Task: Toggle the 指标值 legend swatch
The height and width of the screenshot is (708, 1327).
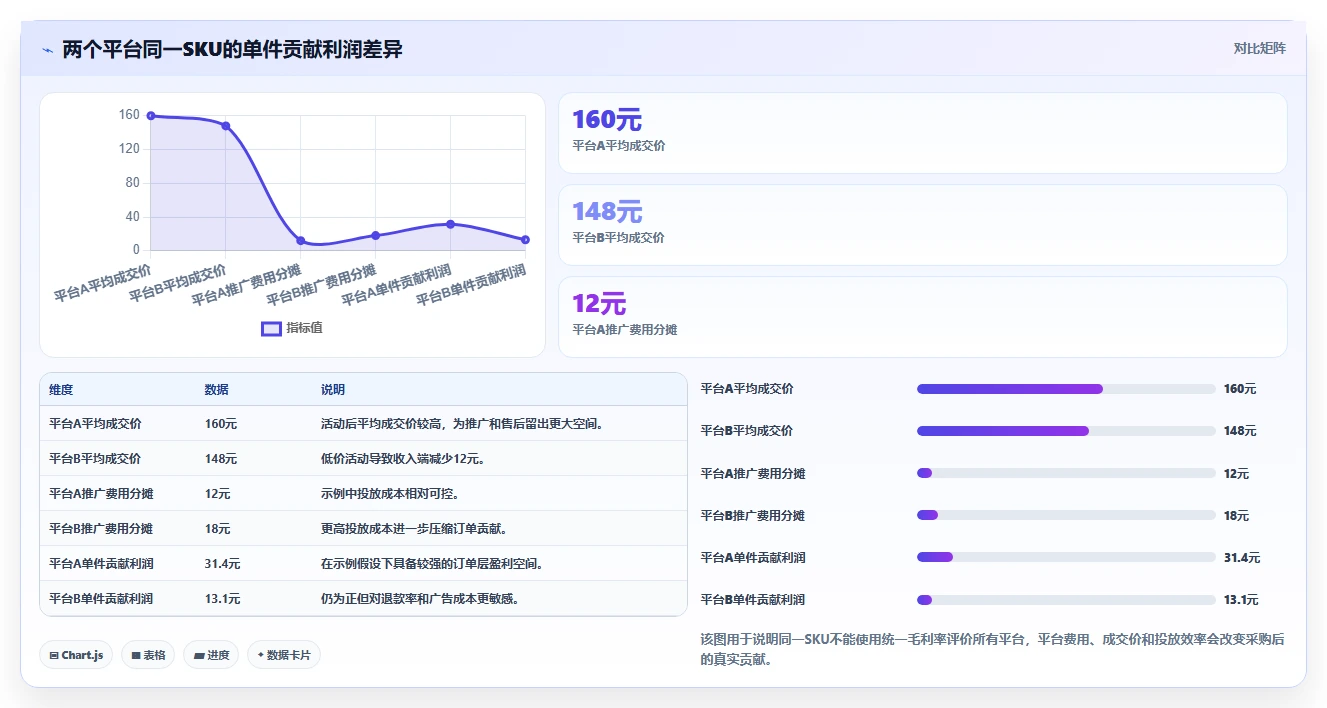Action: tap(271, 328)
